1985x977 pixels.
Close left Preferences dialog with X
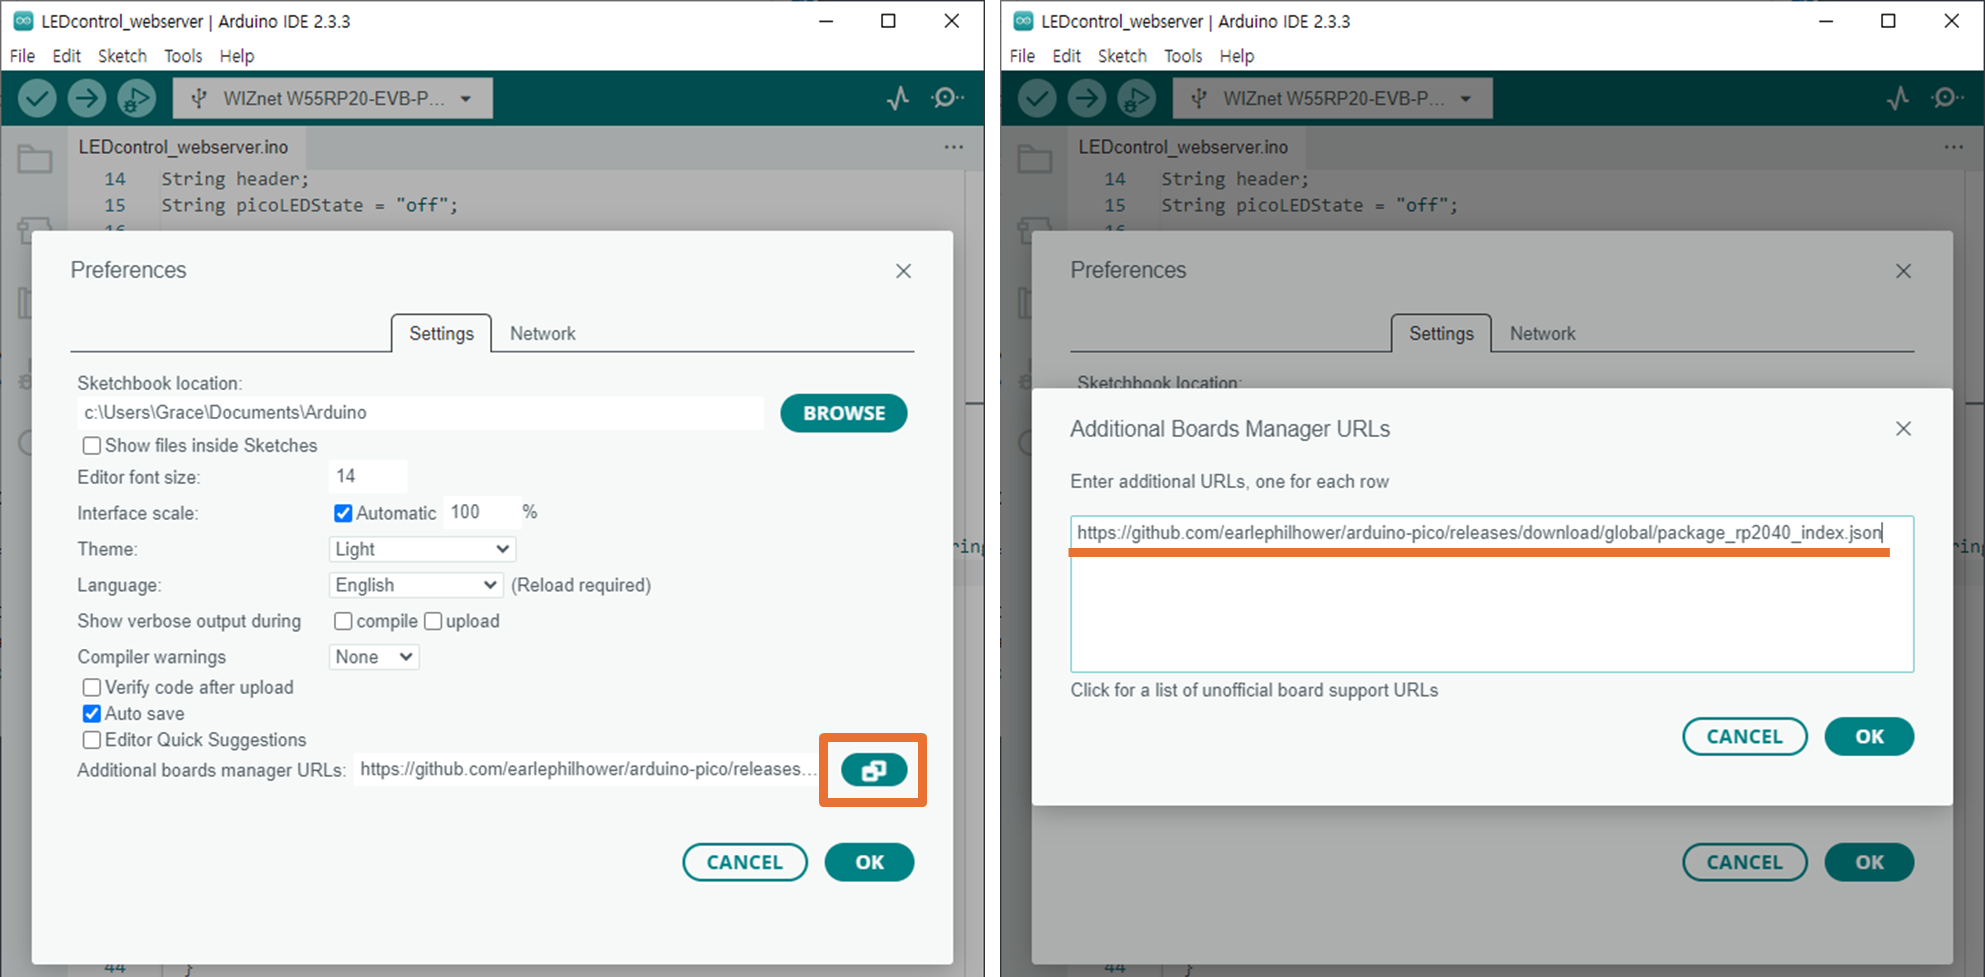point(903,271)
